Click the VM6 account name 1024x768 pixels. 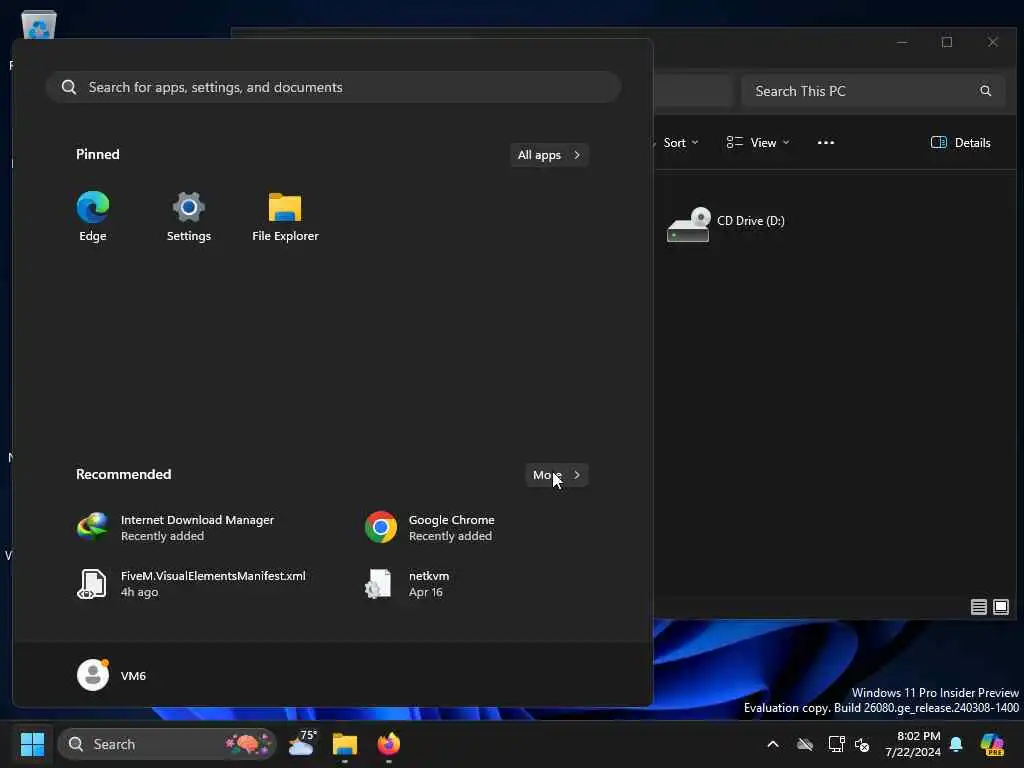133,676
